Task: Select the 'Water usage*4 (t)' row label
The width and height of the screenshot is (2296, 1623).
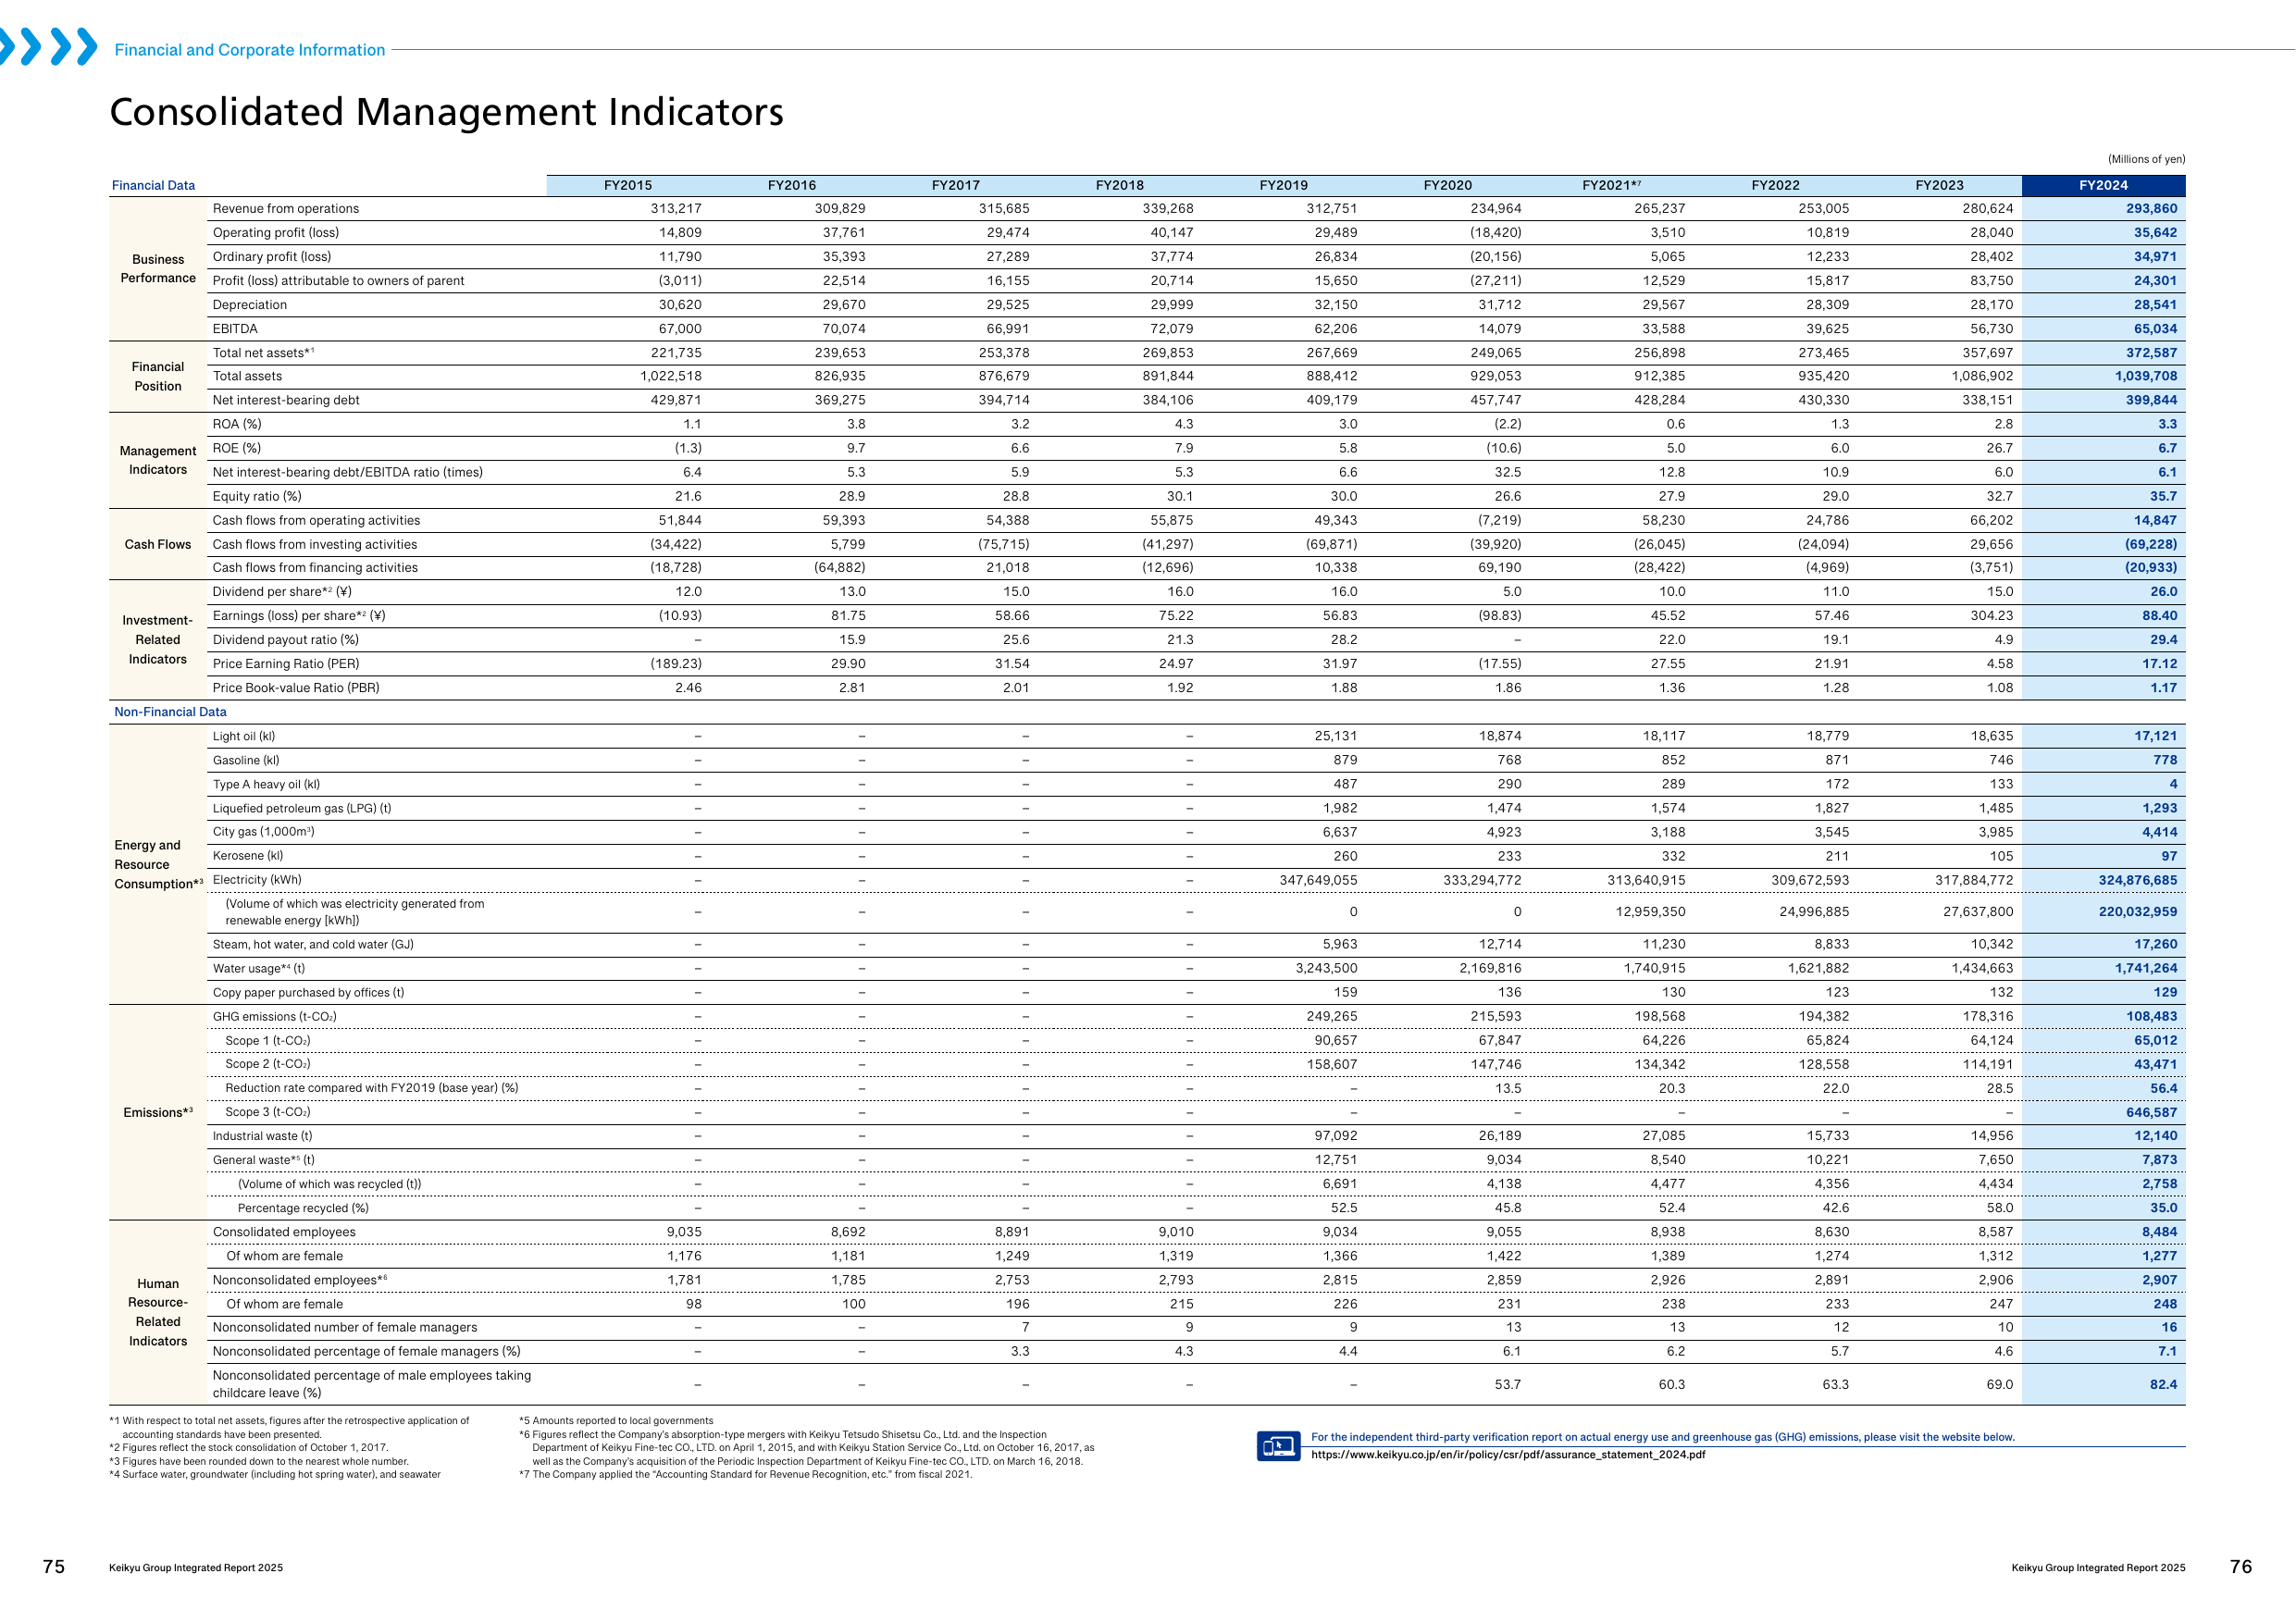Action: click(259, 968)
